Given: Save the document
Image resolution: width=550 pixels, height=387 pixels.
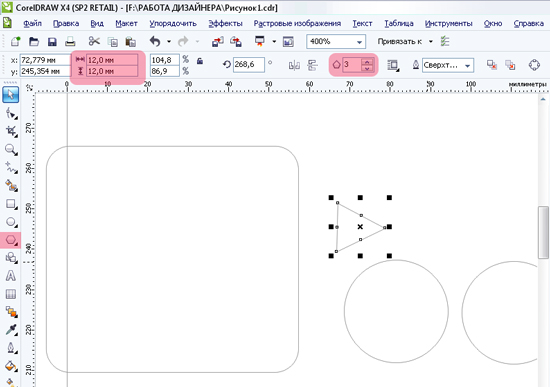Looking at the screenshot, I should coord(52,42).
